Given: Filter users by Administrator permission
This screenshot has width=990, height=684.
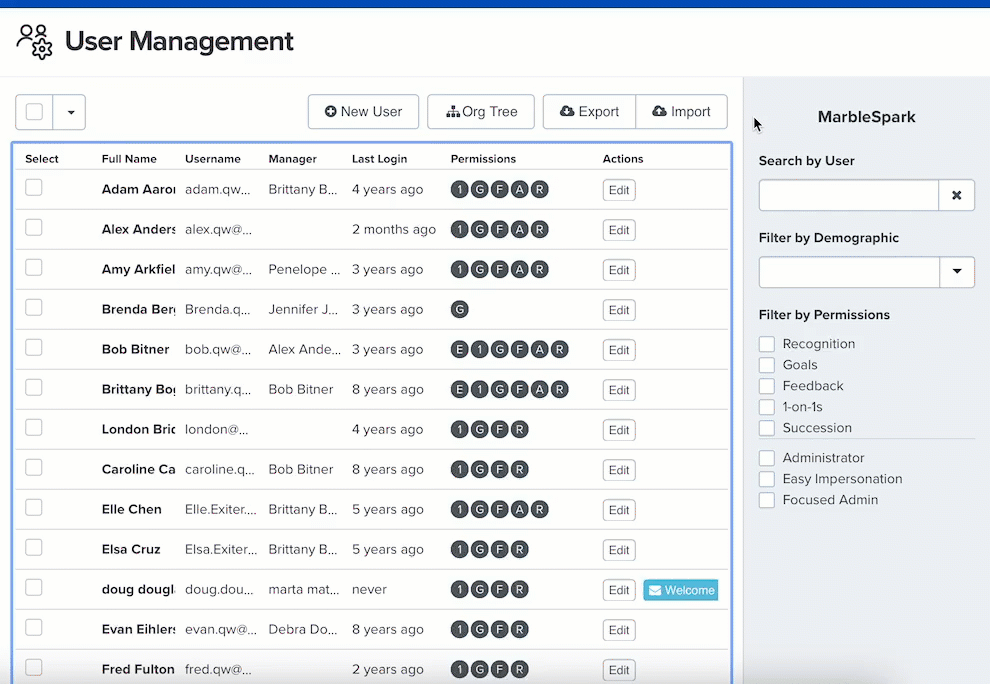Looking at the screenshot, I should click(x=766, y=458).
